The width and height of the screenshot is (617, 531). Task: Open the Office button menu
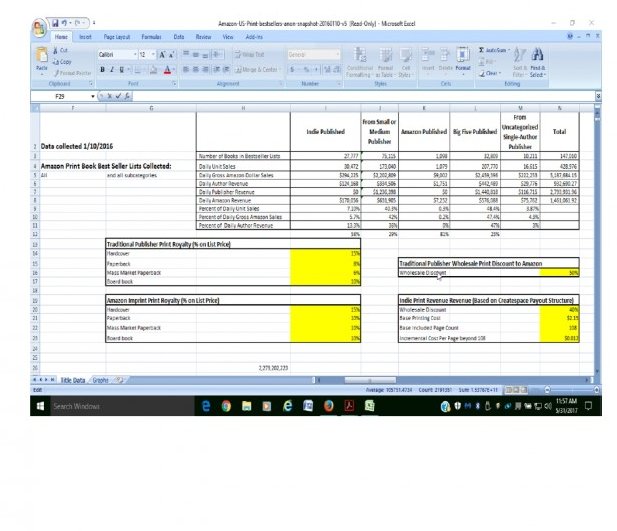[x=39, y=28]
